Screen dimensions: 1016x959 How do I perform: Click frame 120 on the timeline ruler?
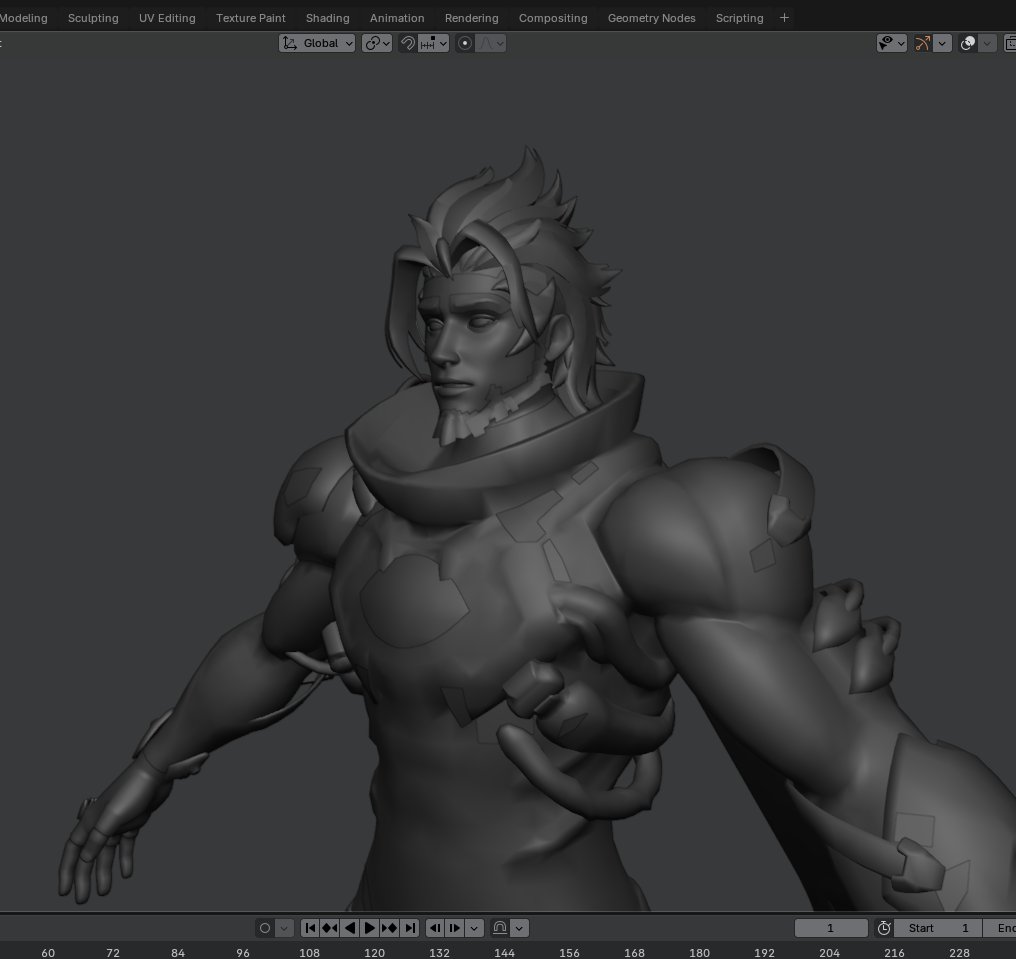pos(374,953)
